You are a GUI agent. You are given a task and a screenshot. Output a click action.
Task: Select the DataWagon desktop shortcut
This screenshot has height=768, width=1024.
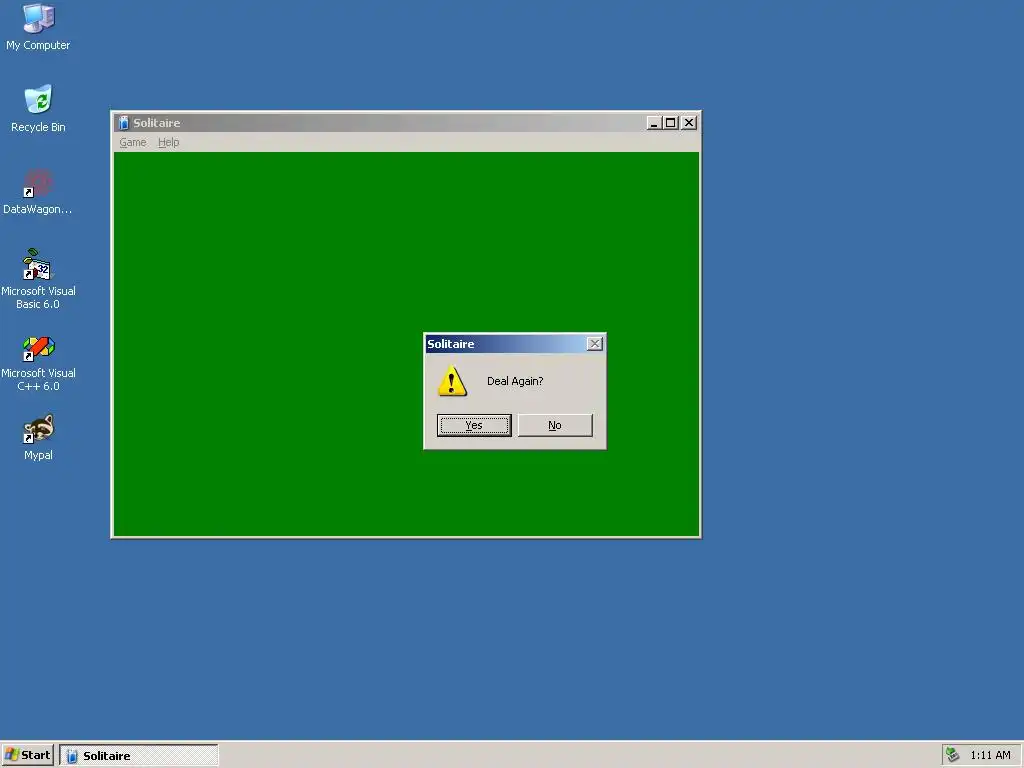pyautogui.click(x=38, y=191)
